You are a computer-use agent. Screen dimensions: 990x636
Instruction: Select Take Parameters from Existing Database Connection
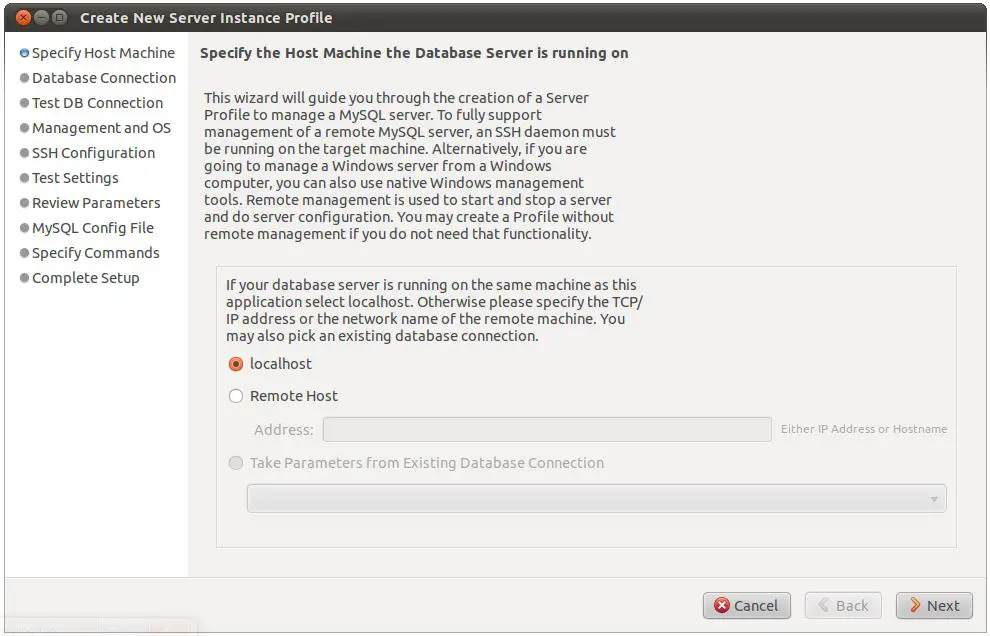pos(236,463)
